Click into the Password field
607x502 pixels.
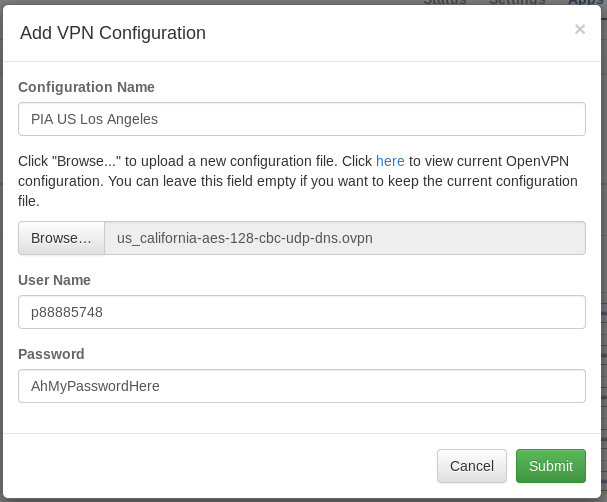pyautogui.click(x=301, y=386)
